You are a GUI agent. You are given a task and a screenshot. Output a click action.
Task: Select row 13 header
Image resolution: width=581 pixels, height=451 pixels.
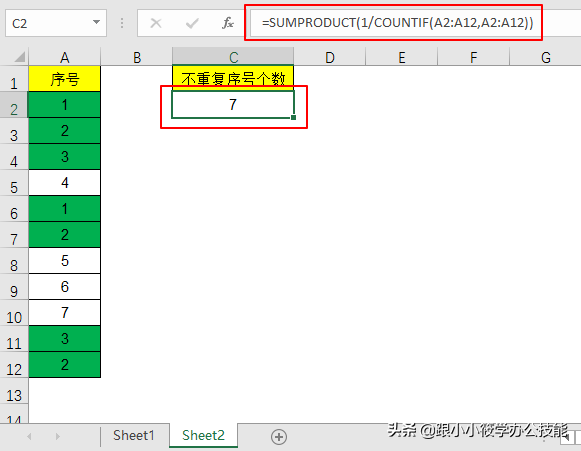click(x=14, y=391)
